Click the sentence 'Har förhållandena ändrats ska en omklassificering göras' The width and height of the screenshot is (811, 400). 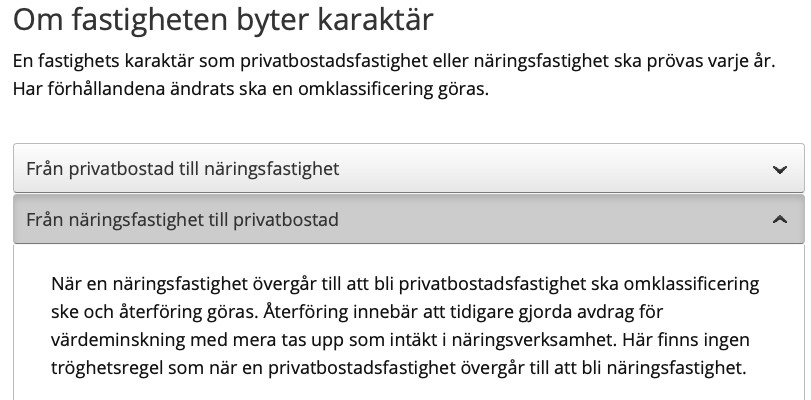tap(250, 89)
